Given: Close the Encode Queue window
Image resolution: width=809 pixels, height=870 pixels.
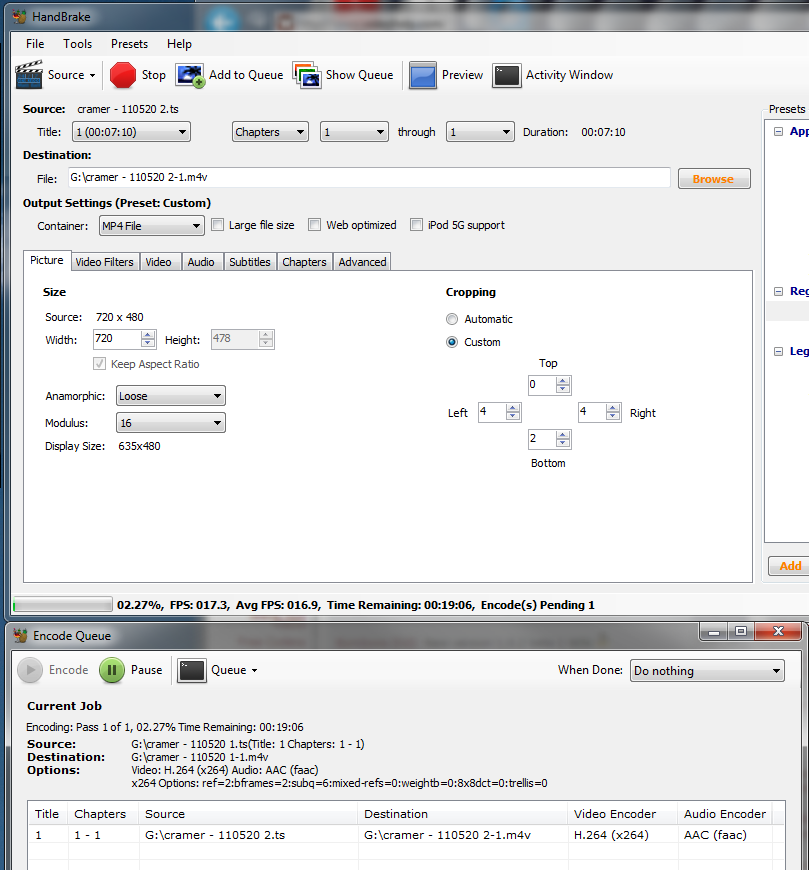Looking at the screenshot, I should click(778, 631).
